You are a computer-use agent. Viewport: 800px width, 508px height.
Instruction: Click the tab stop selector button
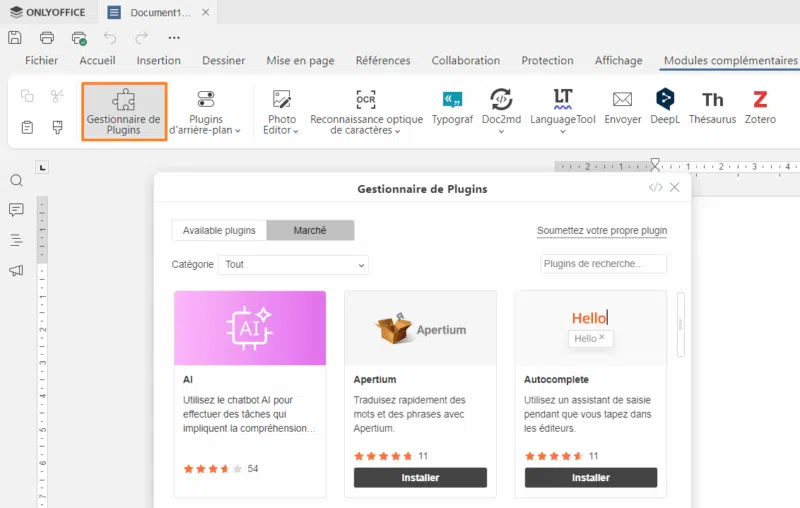[42, 167]
